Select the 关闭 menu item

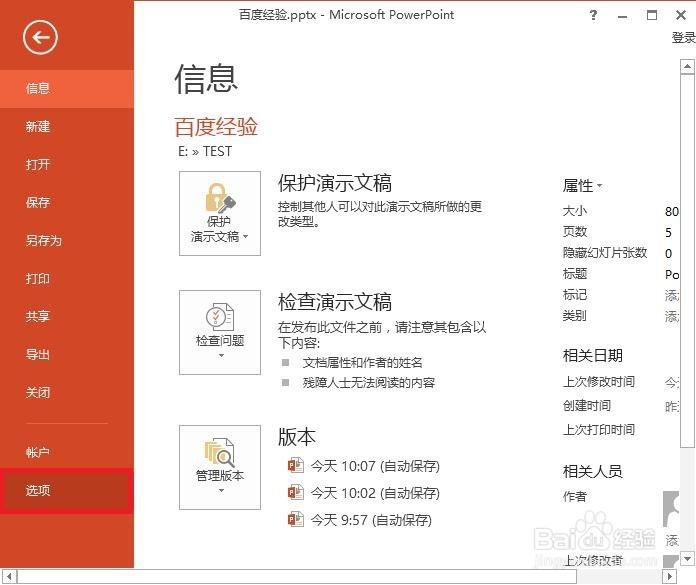[x=67, y=392]
